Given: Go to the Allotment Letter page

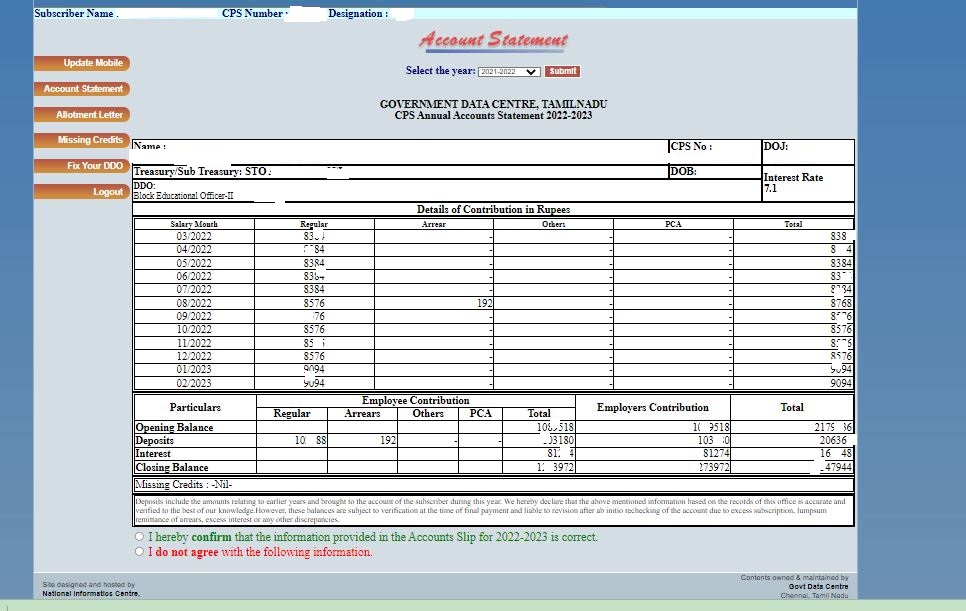Looking at the screenshot, I should tap(82, 115).
